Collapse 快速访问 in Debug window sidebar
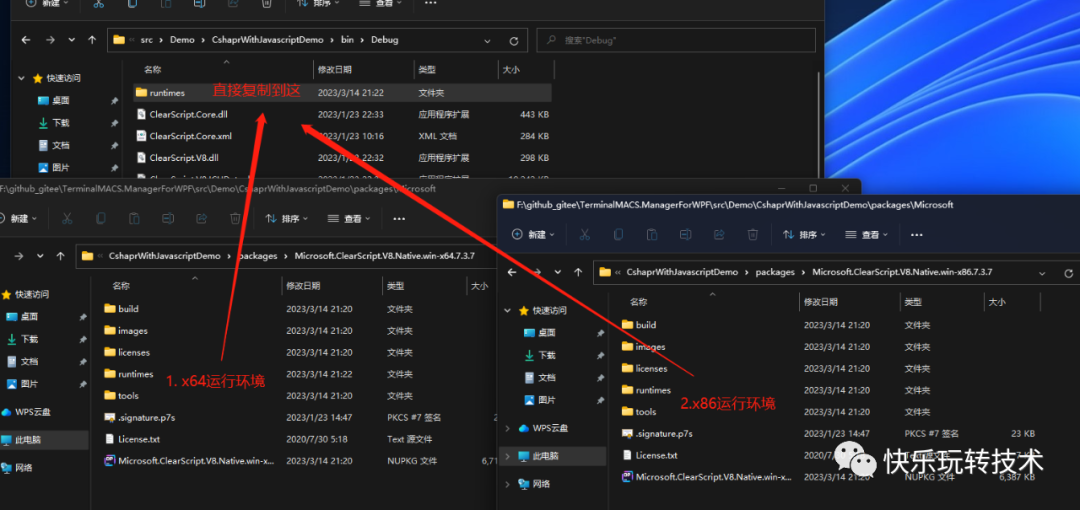The image size is (1080, 510). 23,79
